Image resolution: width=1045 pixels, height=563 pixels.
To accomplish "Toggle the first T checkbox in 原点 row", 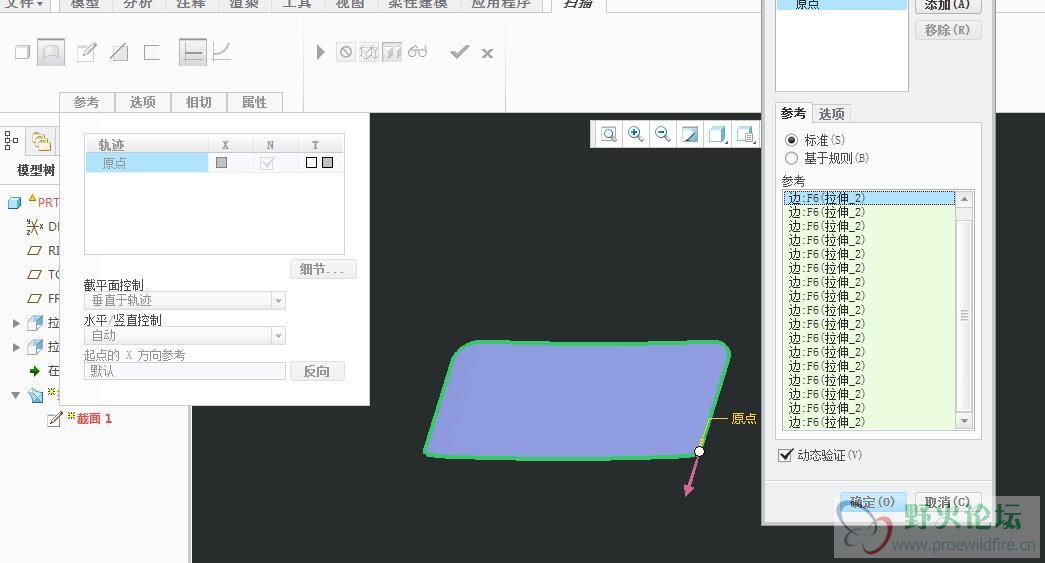I will 311,163.
